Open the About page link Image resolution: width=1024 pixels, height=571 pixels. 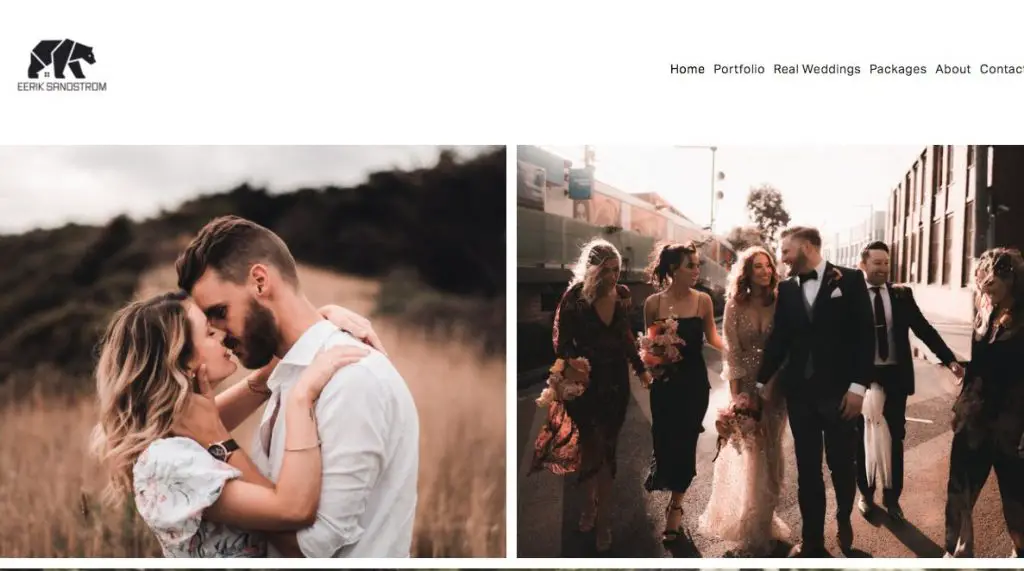(953, 69)
